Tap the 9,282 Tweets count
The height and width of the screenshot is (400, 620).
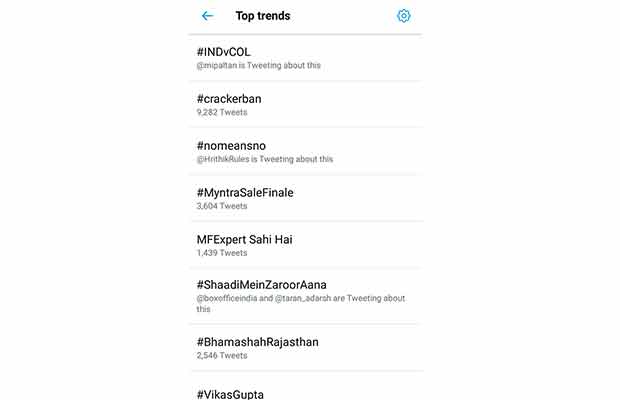point(222,113)
